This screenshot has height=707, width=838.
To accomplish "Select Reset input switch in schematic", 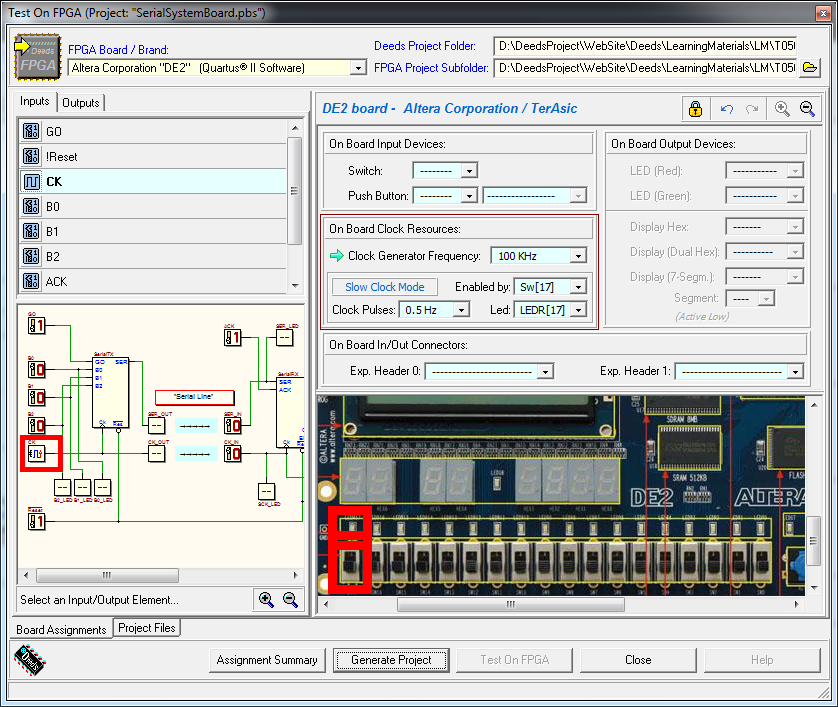I will click(x=36, y=521).
